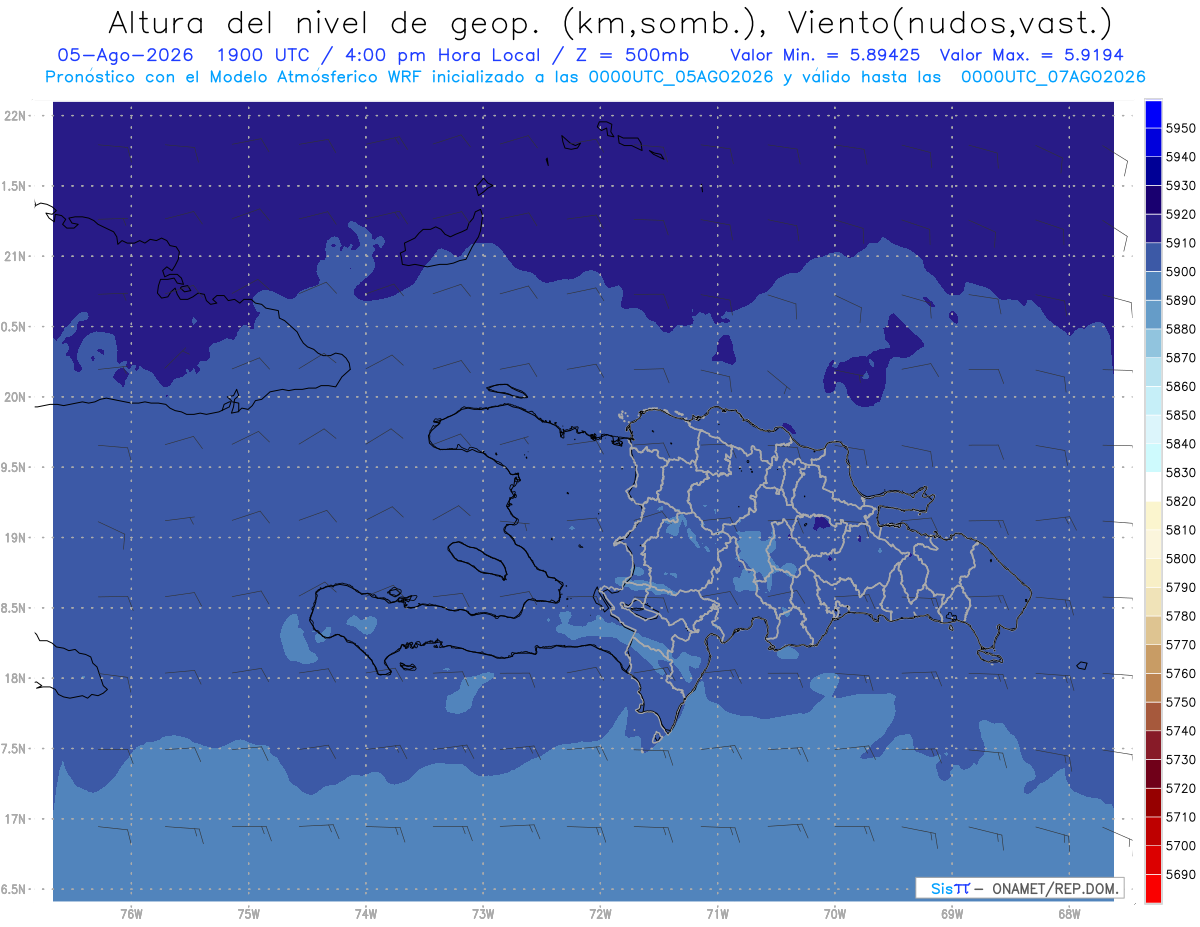Viewport: 1200px width, 927px height.
Task: Click the legend color band between 5850 and 5860
Action: click(x=1152, y=400)
